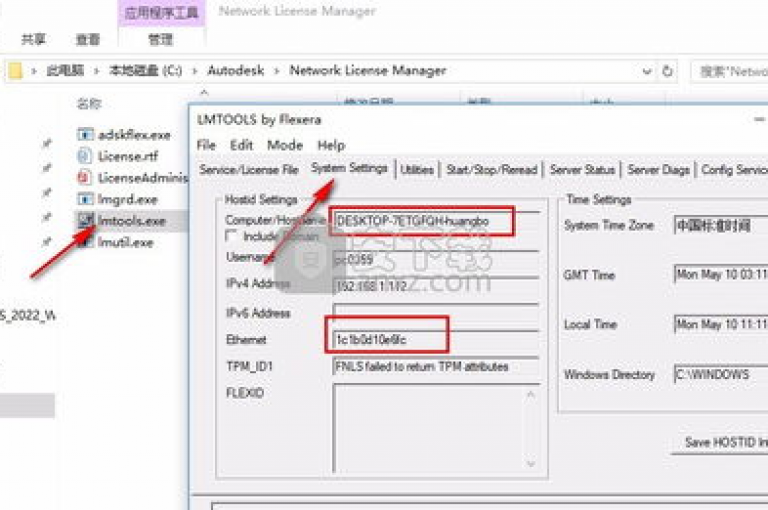Click the empty IPv6 Address field
Viewport: 768px width, 510px height.
point(436,313)
